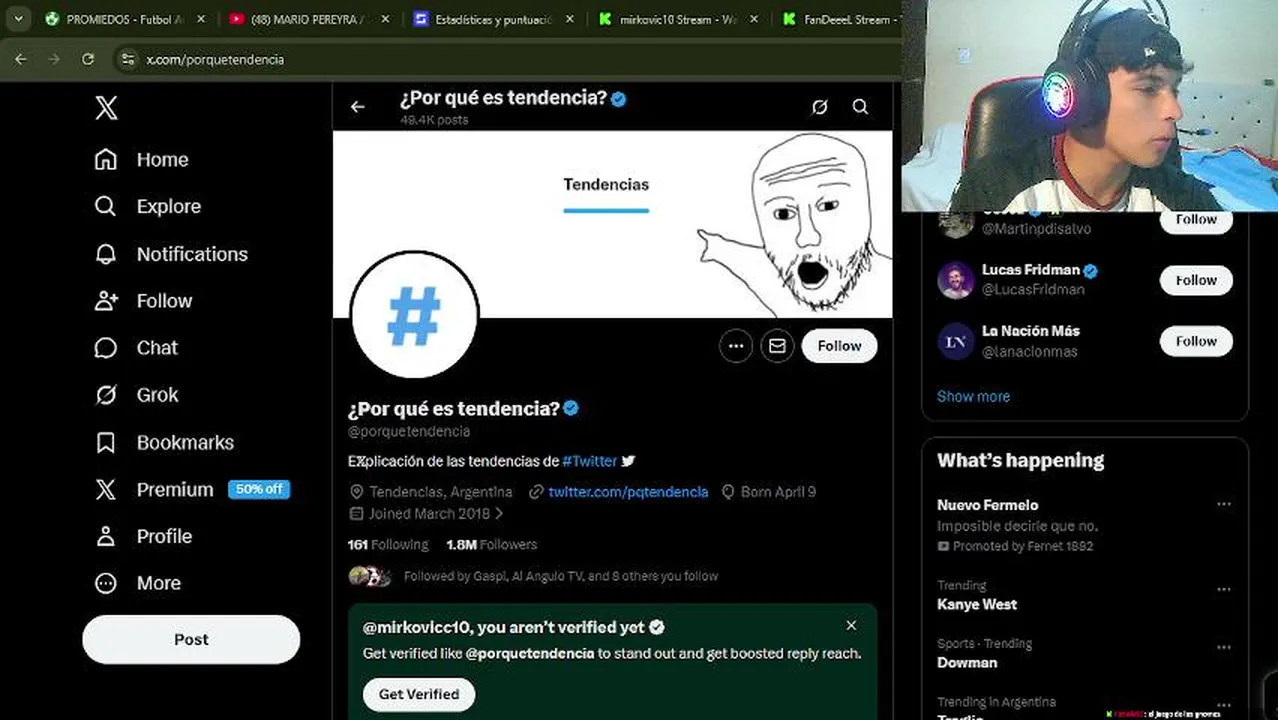Open options menu for Kanye West trend
1278x720 pixels.
point(1224,590)
